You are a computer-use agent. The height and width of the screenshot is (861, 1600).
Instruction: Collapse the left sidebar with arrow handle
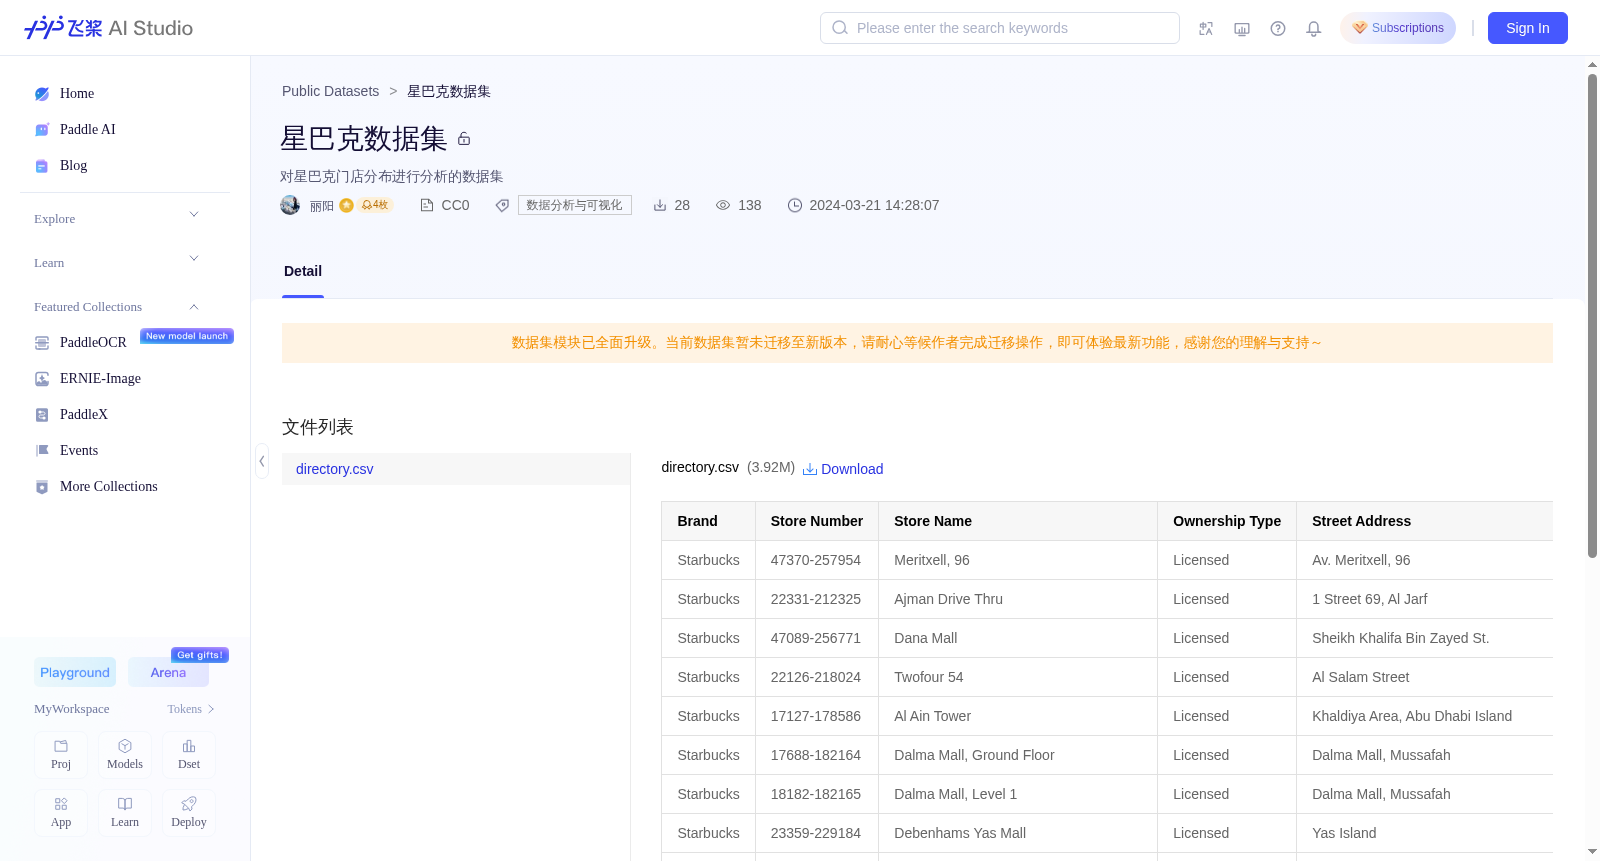pyautogui.click(x=262, y=461)
